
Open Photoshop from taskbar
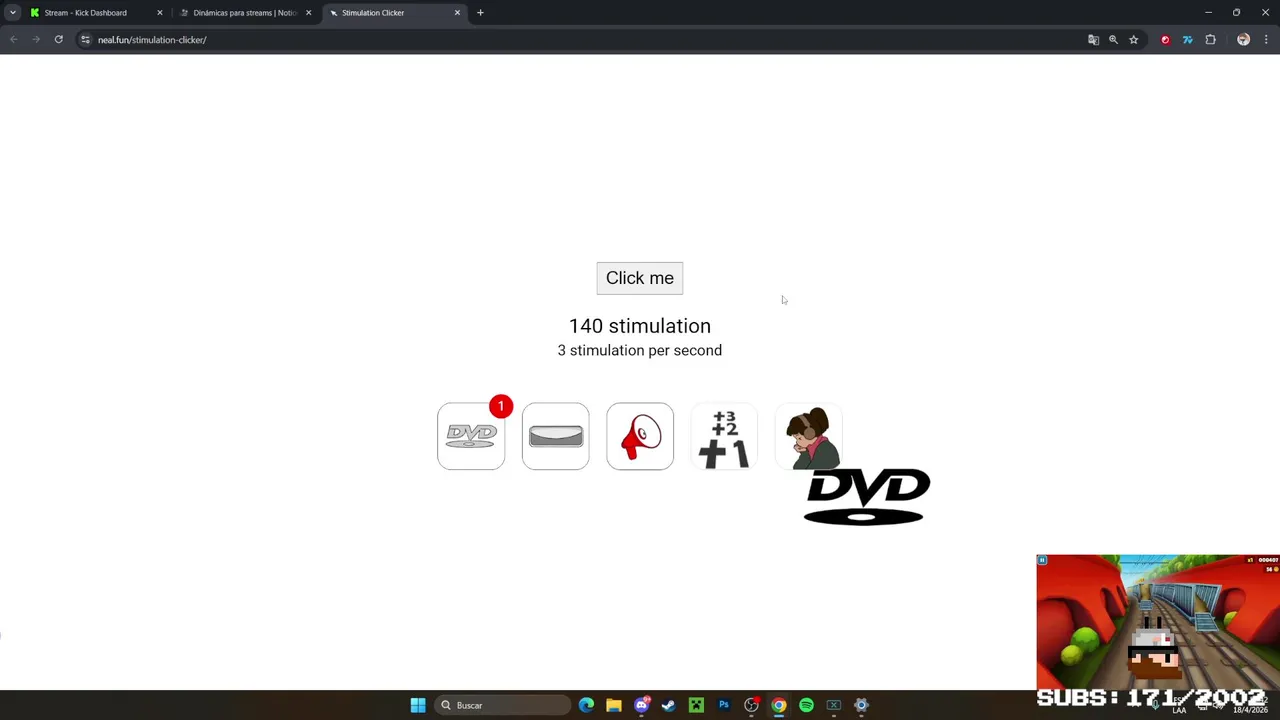(724, 705)
